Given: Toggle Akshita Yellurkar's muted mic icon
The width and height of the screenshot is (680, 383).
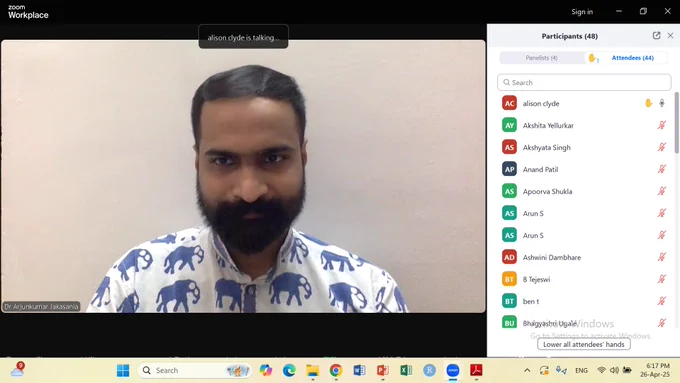Looking at the screenshot, I should pyautogui.click(x=661, y=125).
